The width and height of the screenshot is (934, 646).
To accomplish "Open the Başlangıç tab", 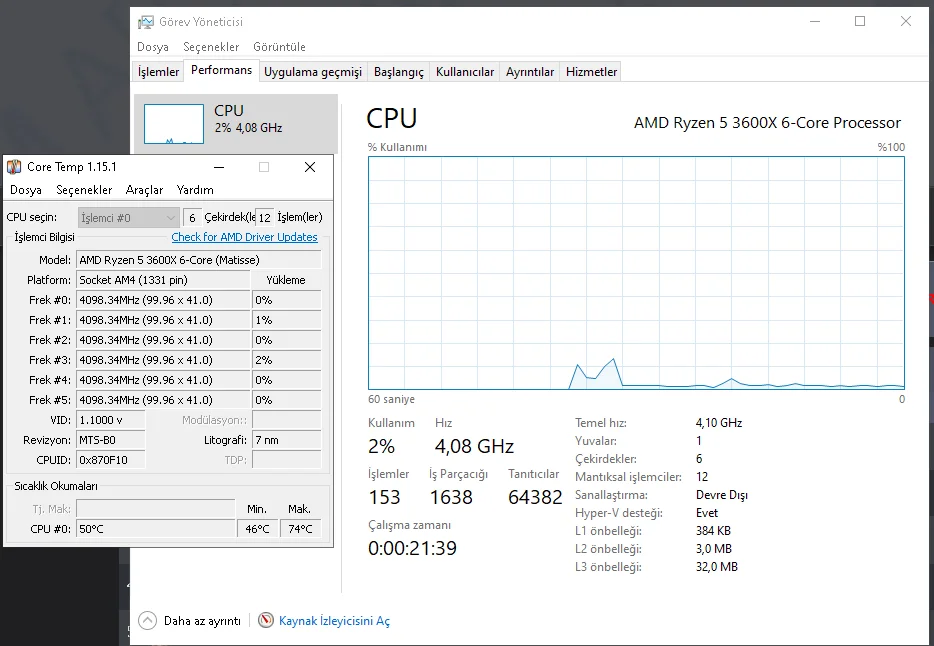I will (x=398, y=71).
